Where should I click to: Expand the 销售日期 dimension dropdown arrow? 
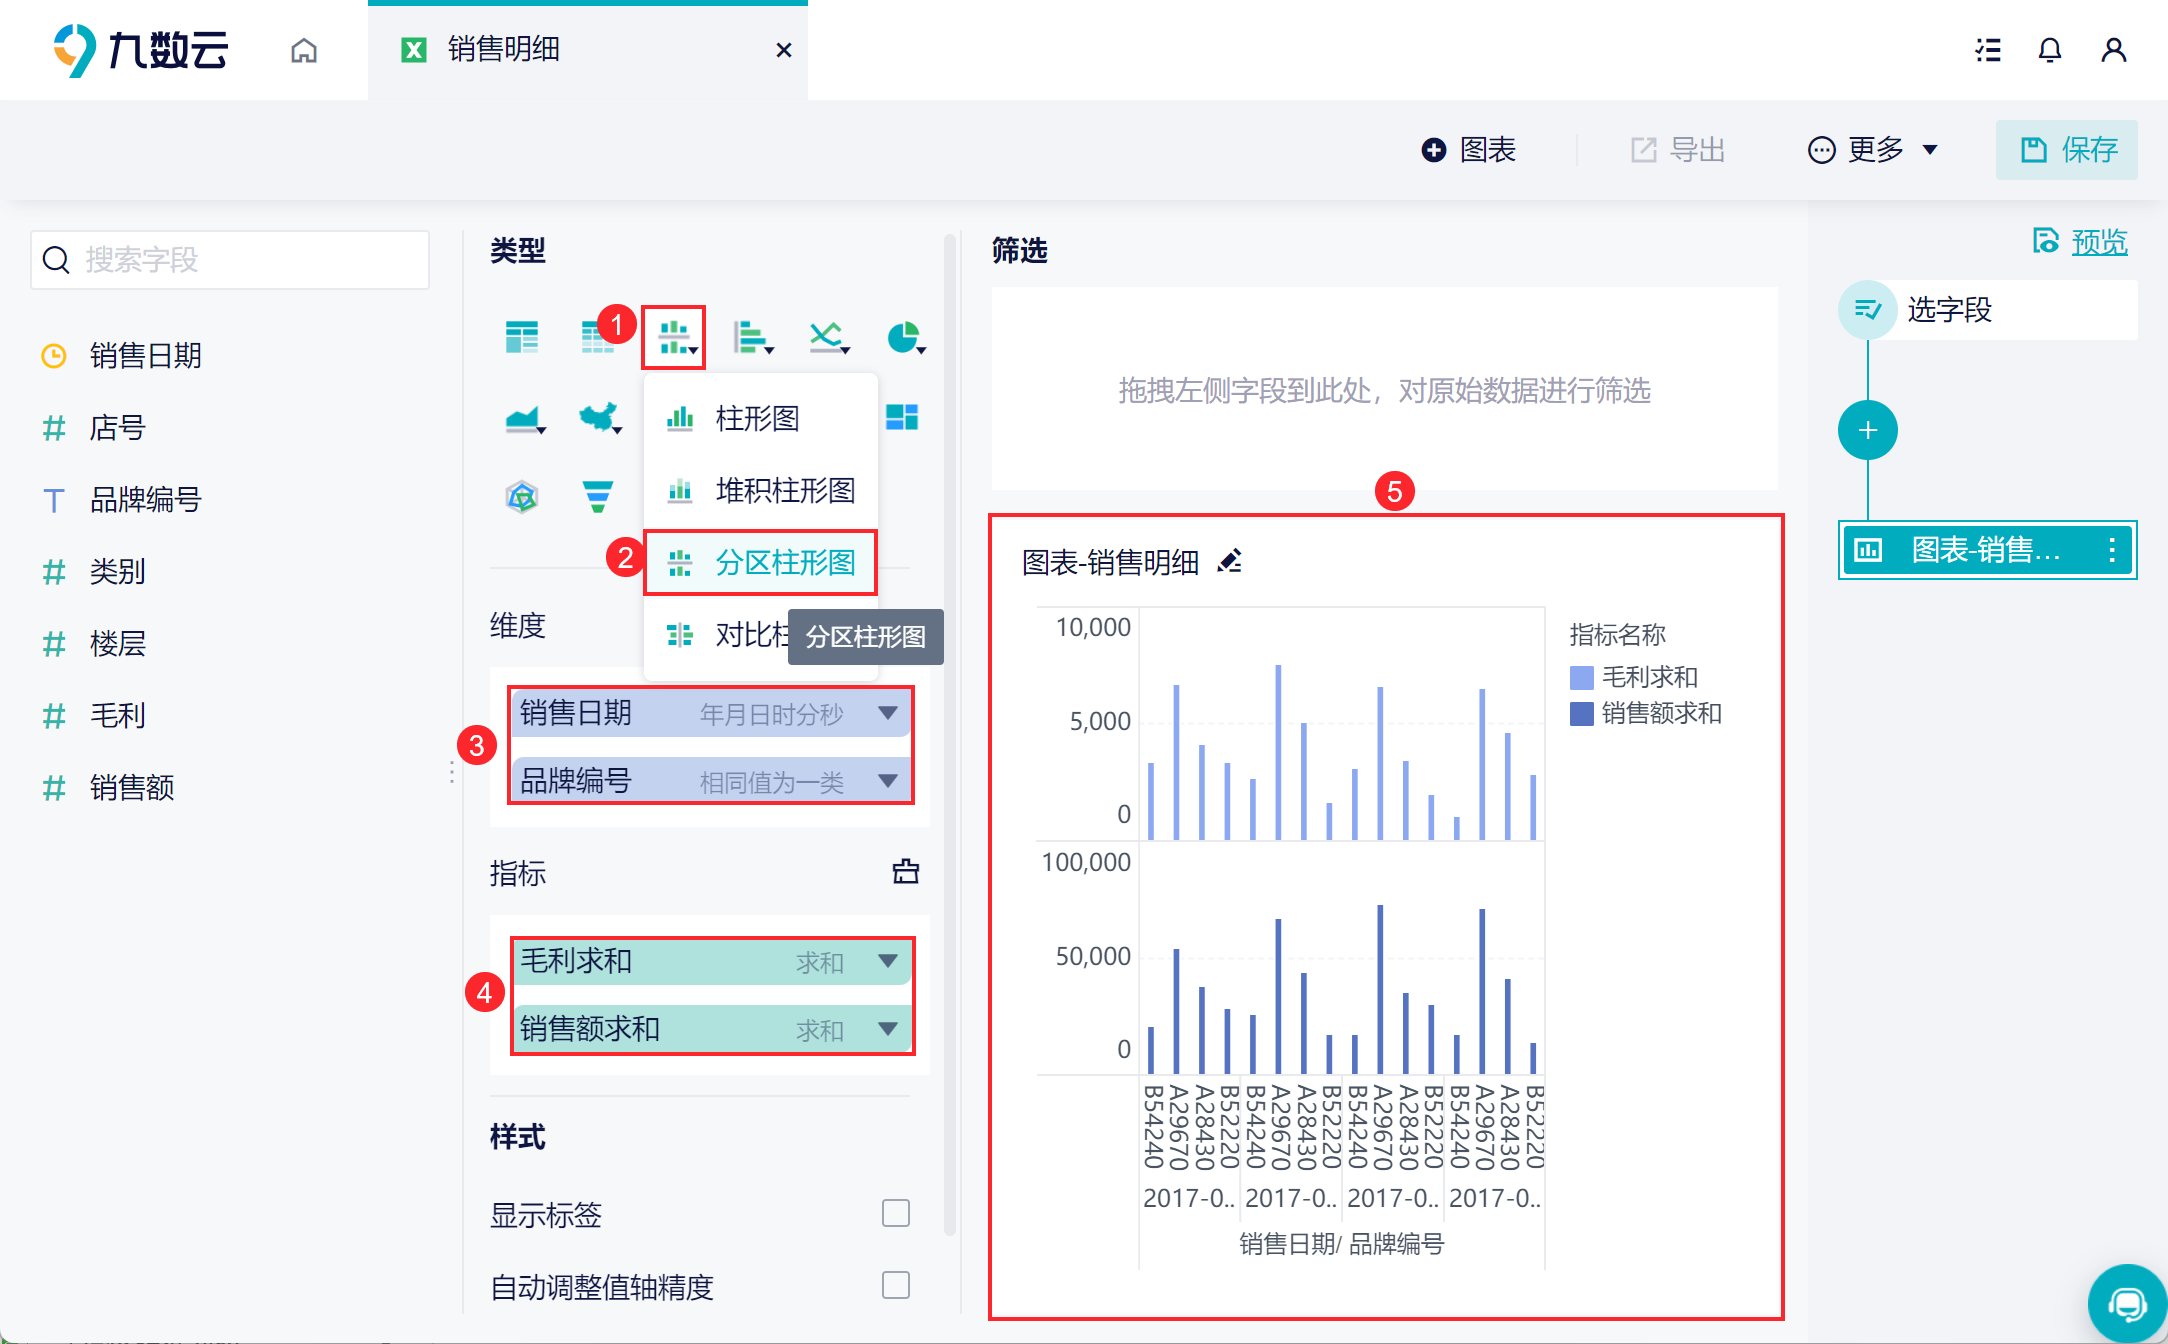[887, 713]
